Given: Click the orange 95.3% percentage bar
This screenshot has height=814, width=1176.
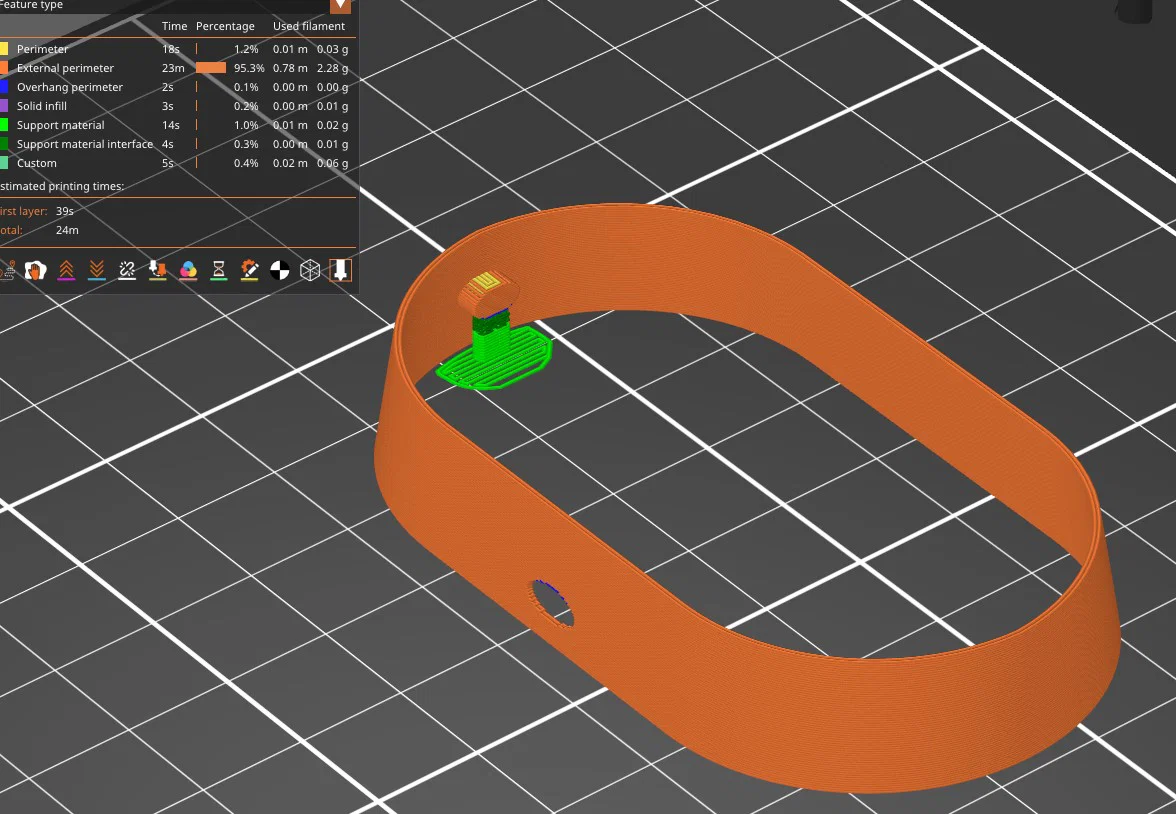Looking at the screenshot, I should [x=211, y=68].
